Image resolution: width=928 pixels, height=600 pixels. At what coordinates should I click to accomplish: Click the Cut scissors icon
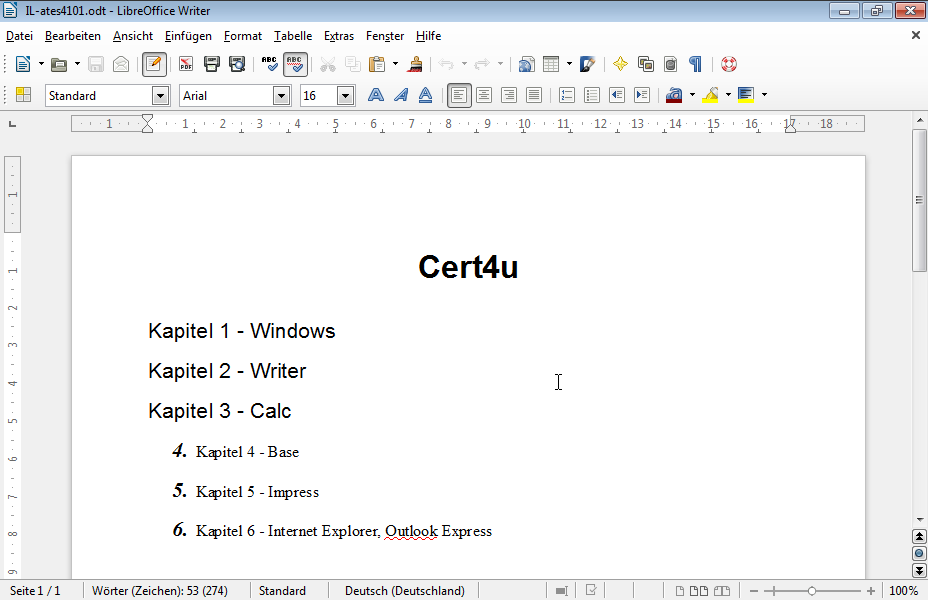click(x=327, y=64)
